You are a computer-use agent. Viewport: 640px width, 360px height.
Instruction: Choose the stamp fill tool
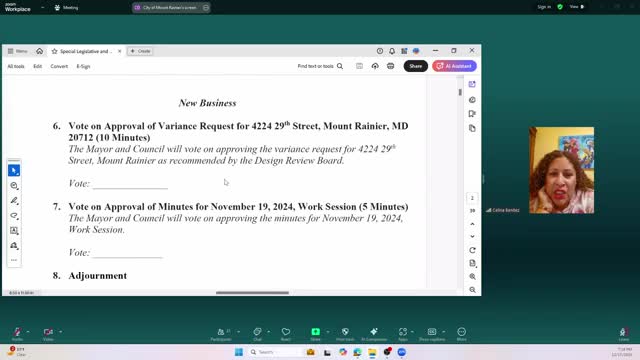[14, 245]
